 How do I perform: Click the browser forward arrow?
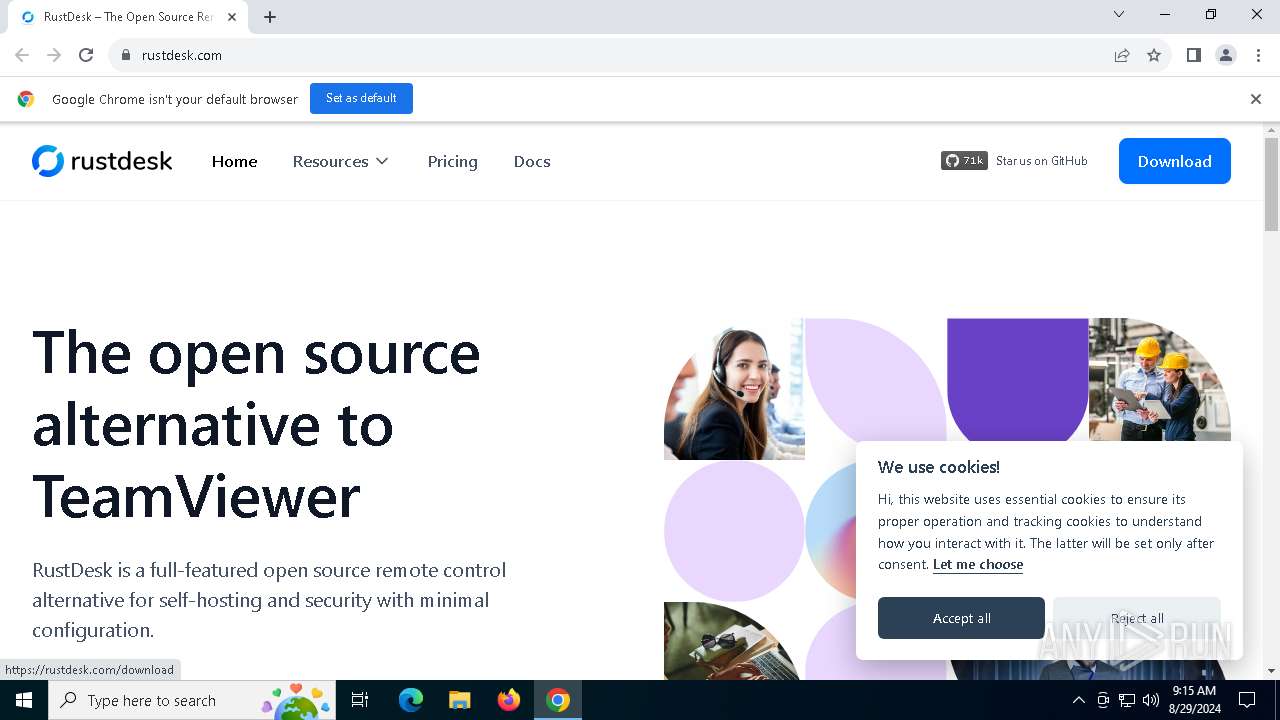coord(54,55)
